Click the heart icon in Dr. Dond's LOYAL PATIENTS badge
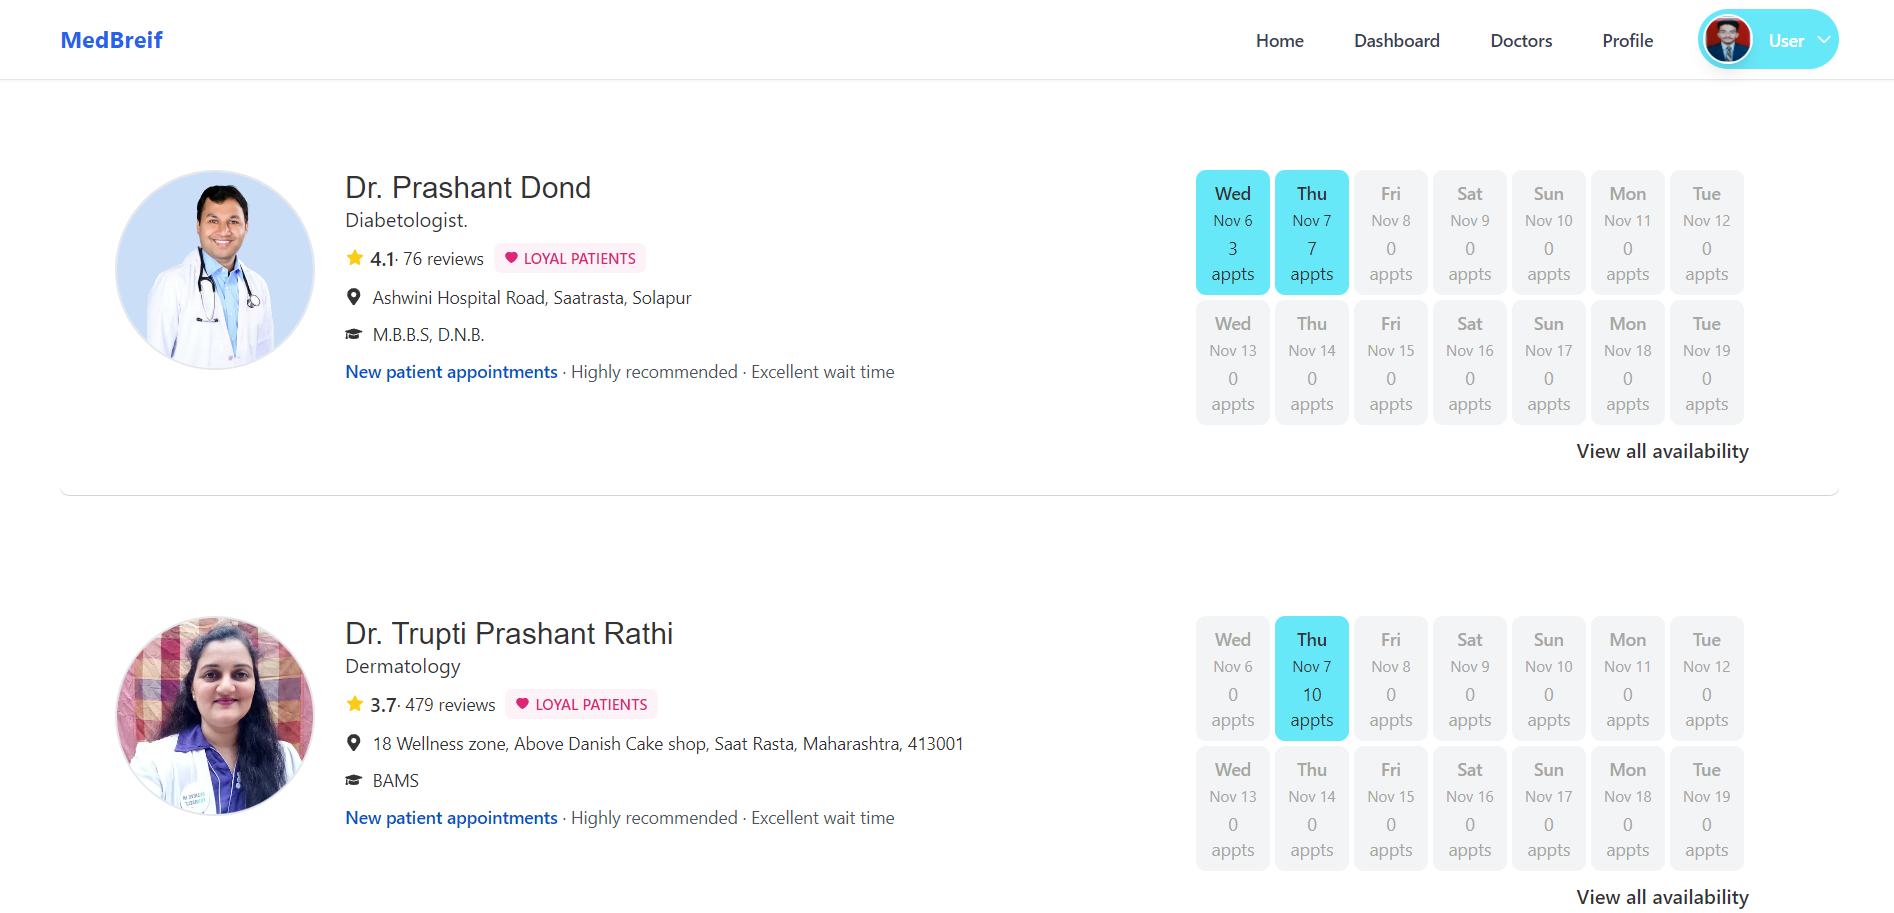The image size is (1894, 913). click(x=513, y=258)
